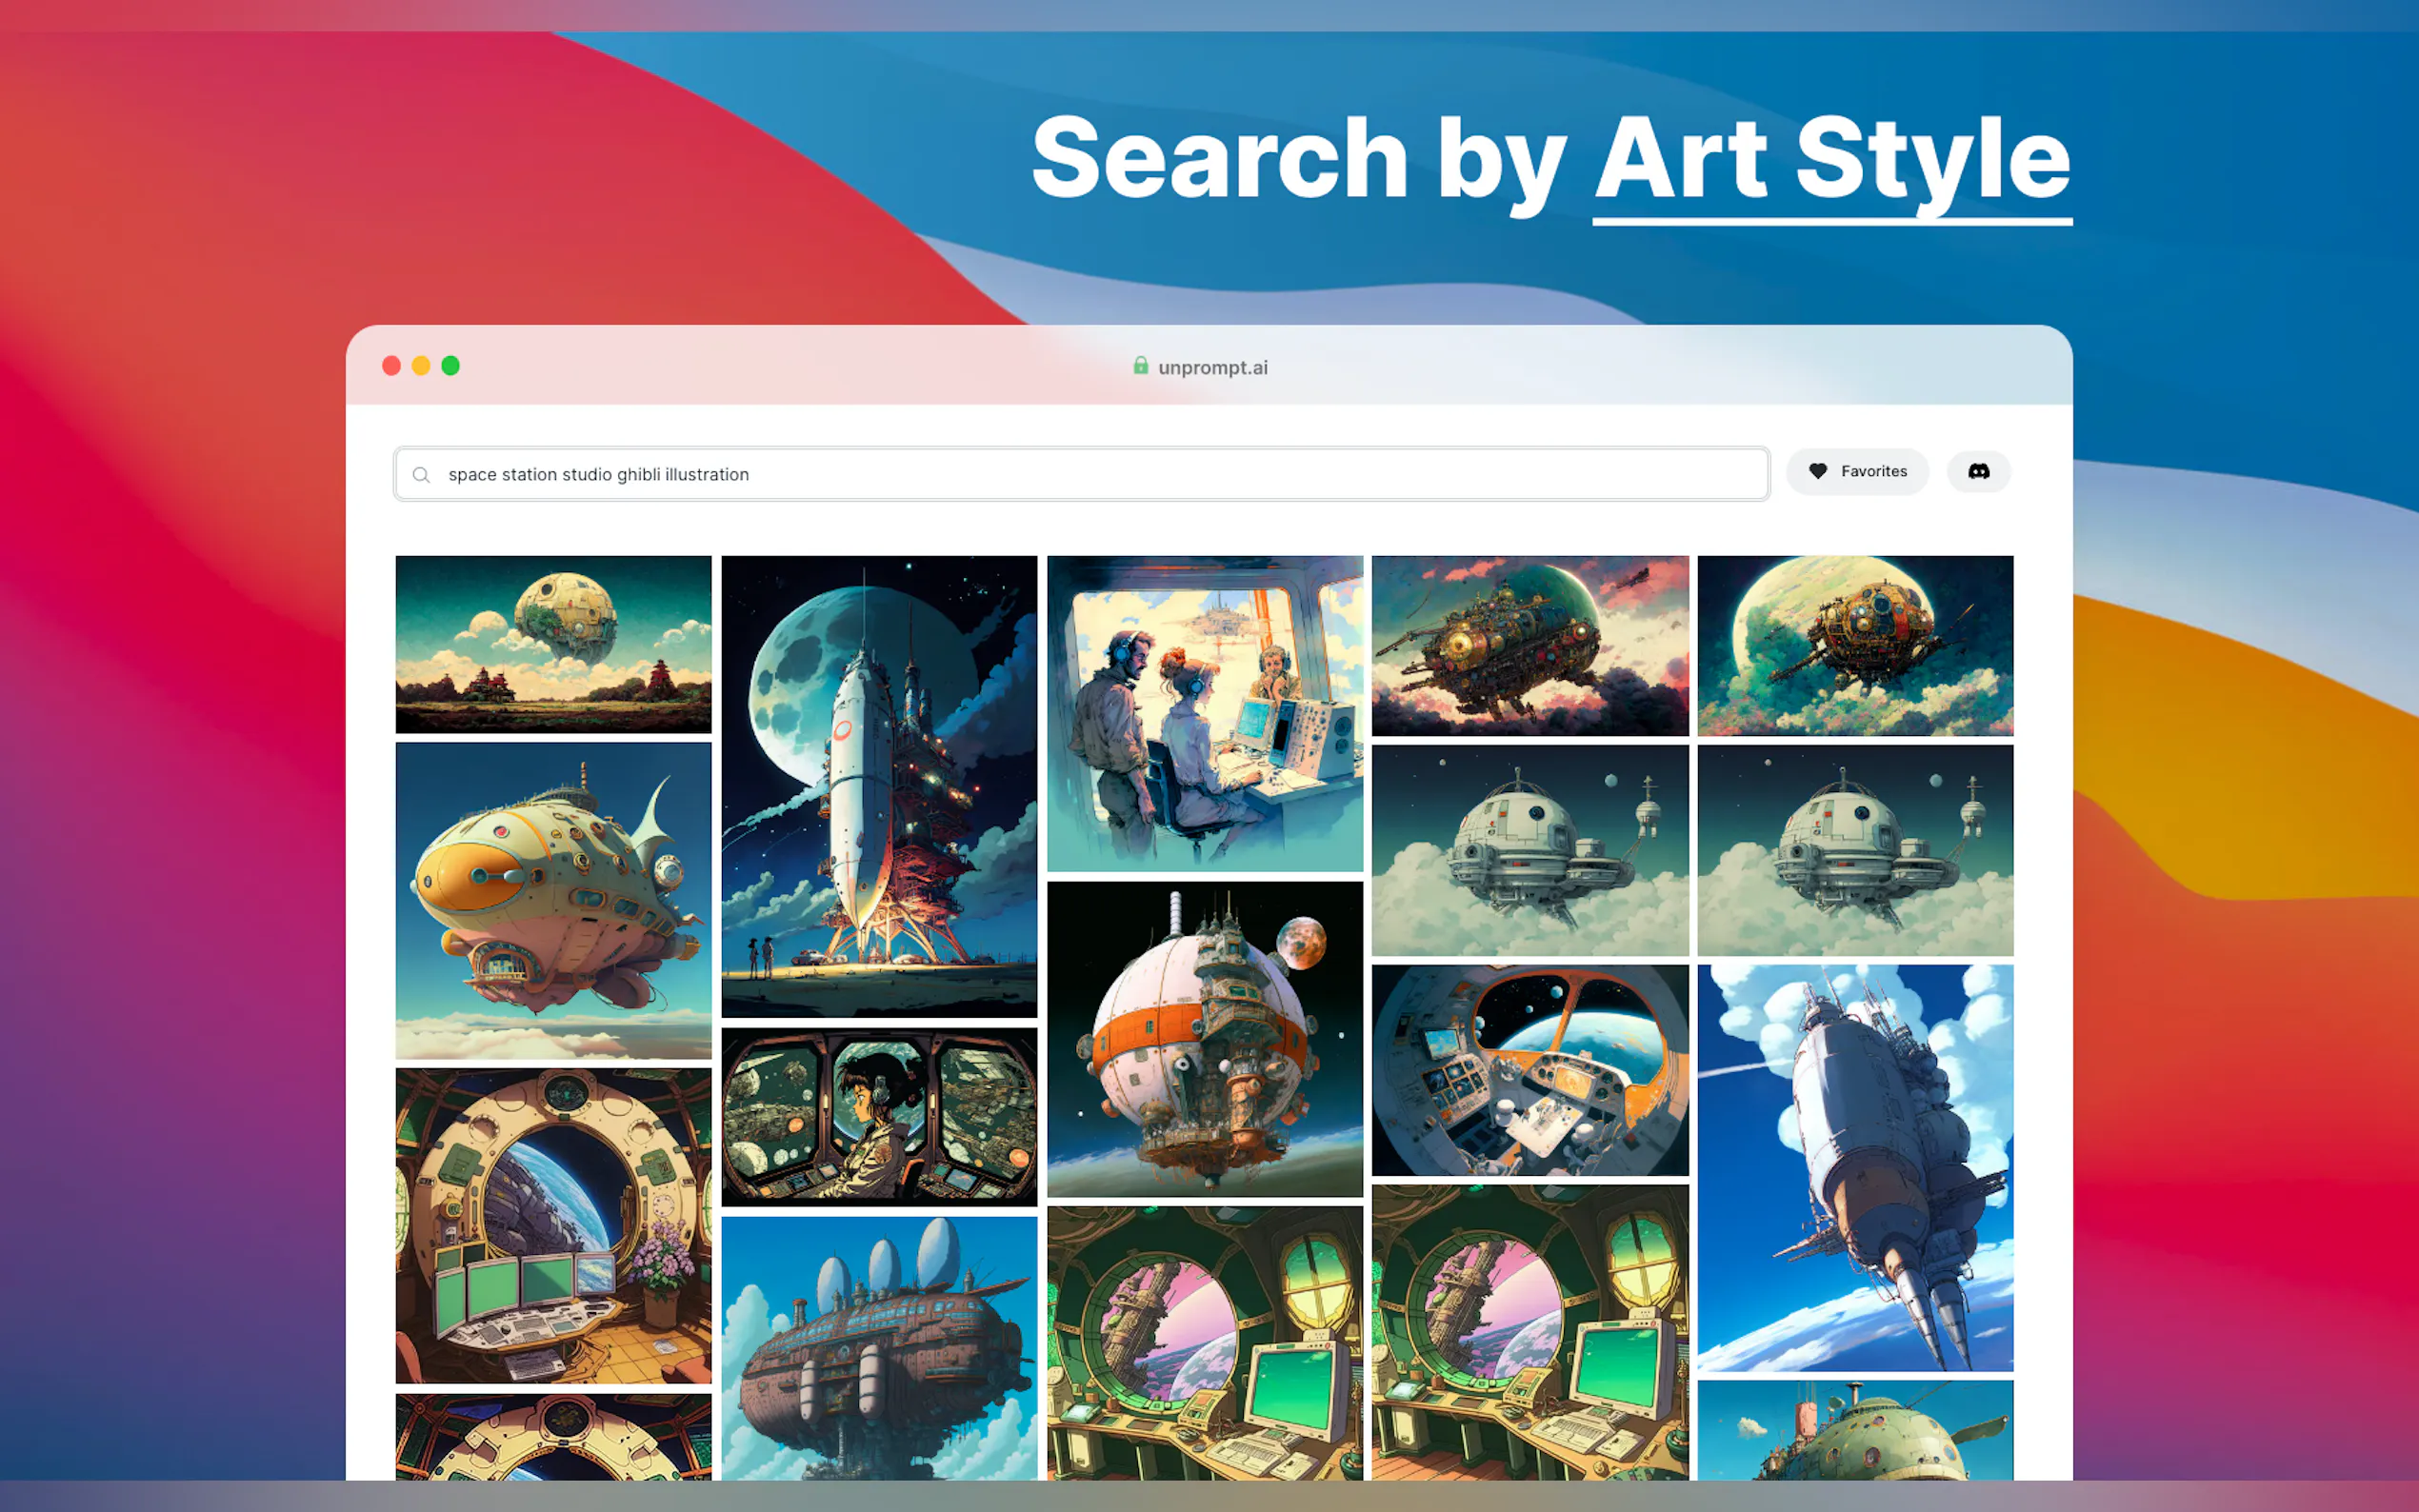
Task: Click the search magnifier icon
Action: [421, 475]
